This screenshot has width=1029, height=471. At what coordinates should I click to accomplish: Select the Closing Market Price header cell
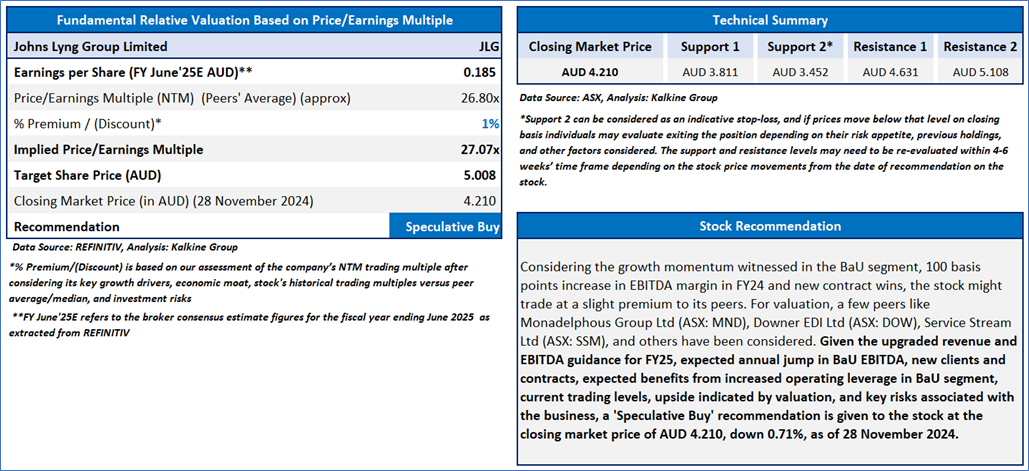click(x=591, y=47)
